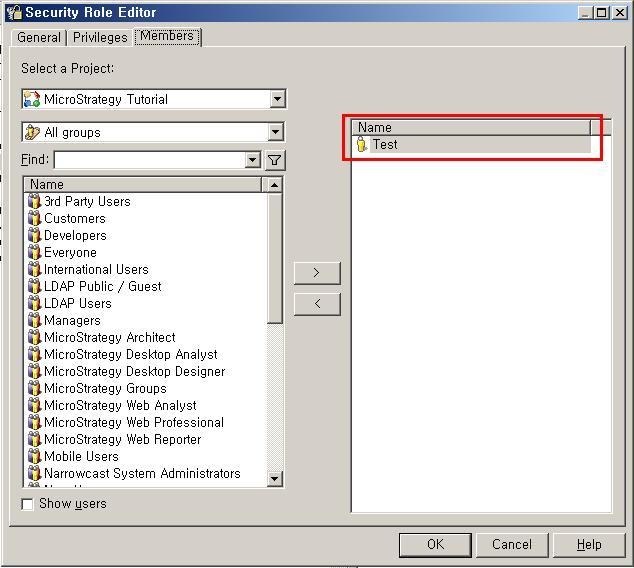The width and height of the screenshot is (634, 568).
Task: Click the Everyone group icon
Action: (x=34, y=252)
